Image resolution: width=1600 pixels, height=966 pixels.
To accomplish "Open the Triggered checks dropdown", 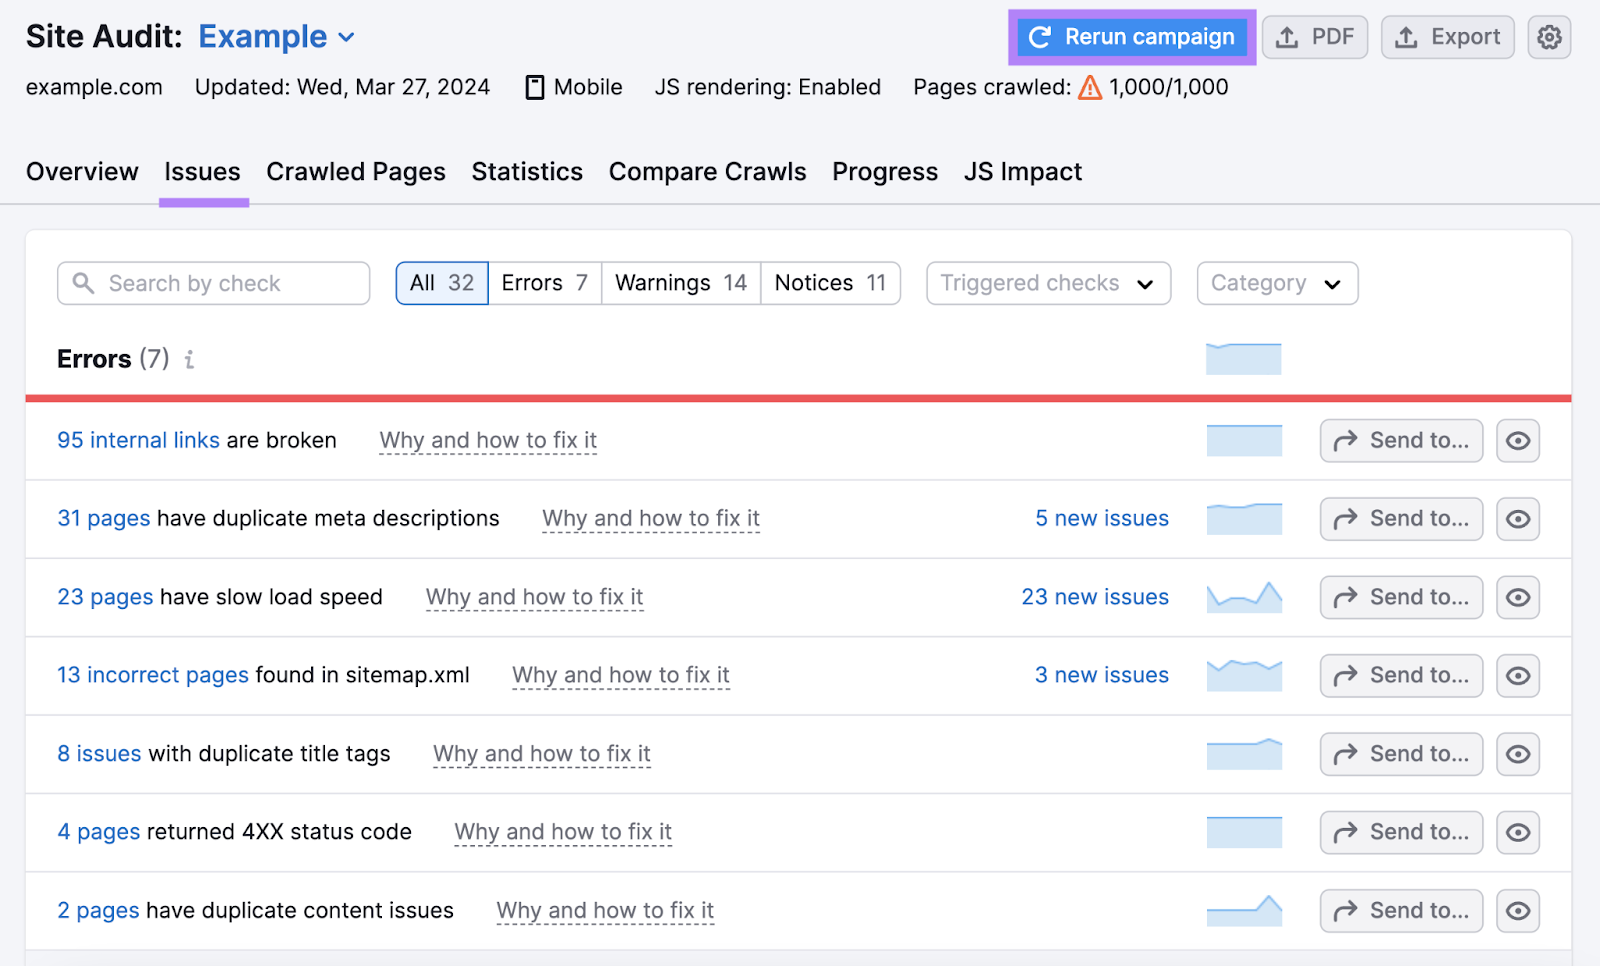I will point(1047,283).
